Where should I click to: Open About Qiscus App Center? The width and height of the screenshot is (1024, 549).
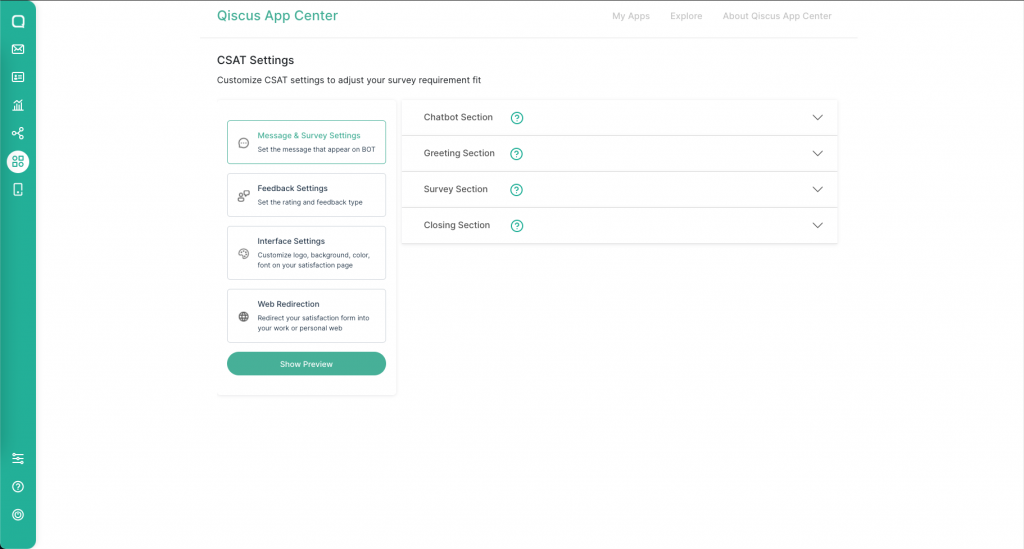776,16
